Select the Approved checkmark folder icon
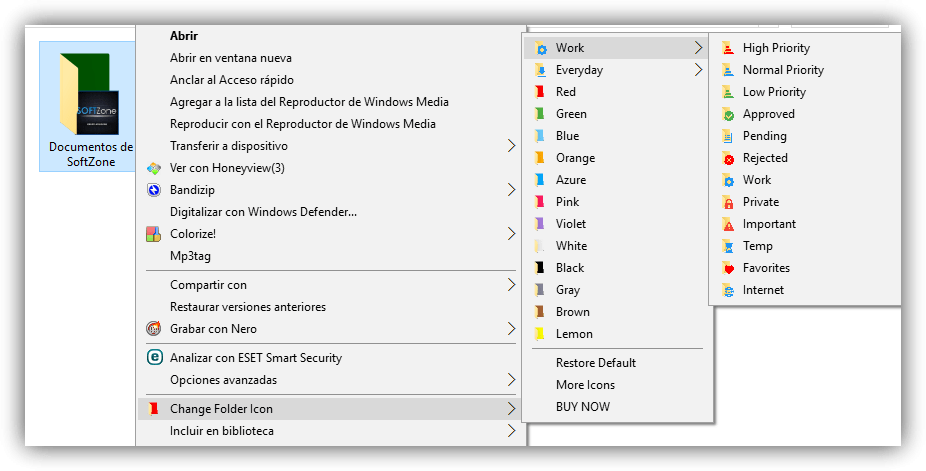926x471 pixels. (726, 114)
